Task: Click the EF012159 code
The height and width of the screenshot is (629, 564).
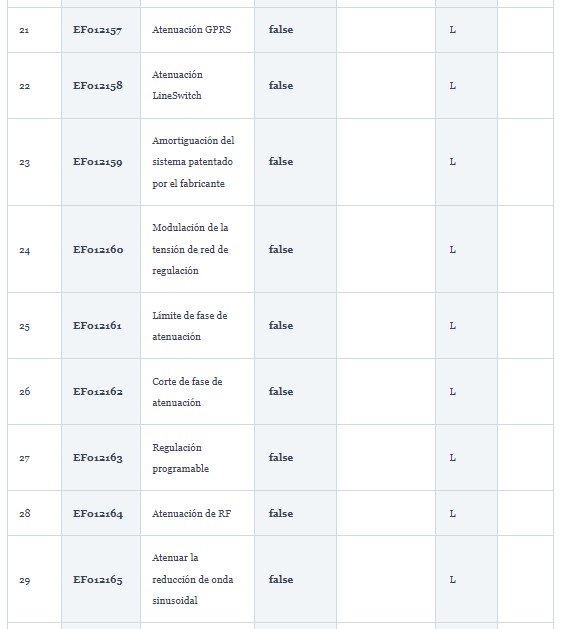Action: pyautogui.click(x=97, y=162)
